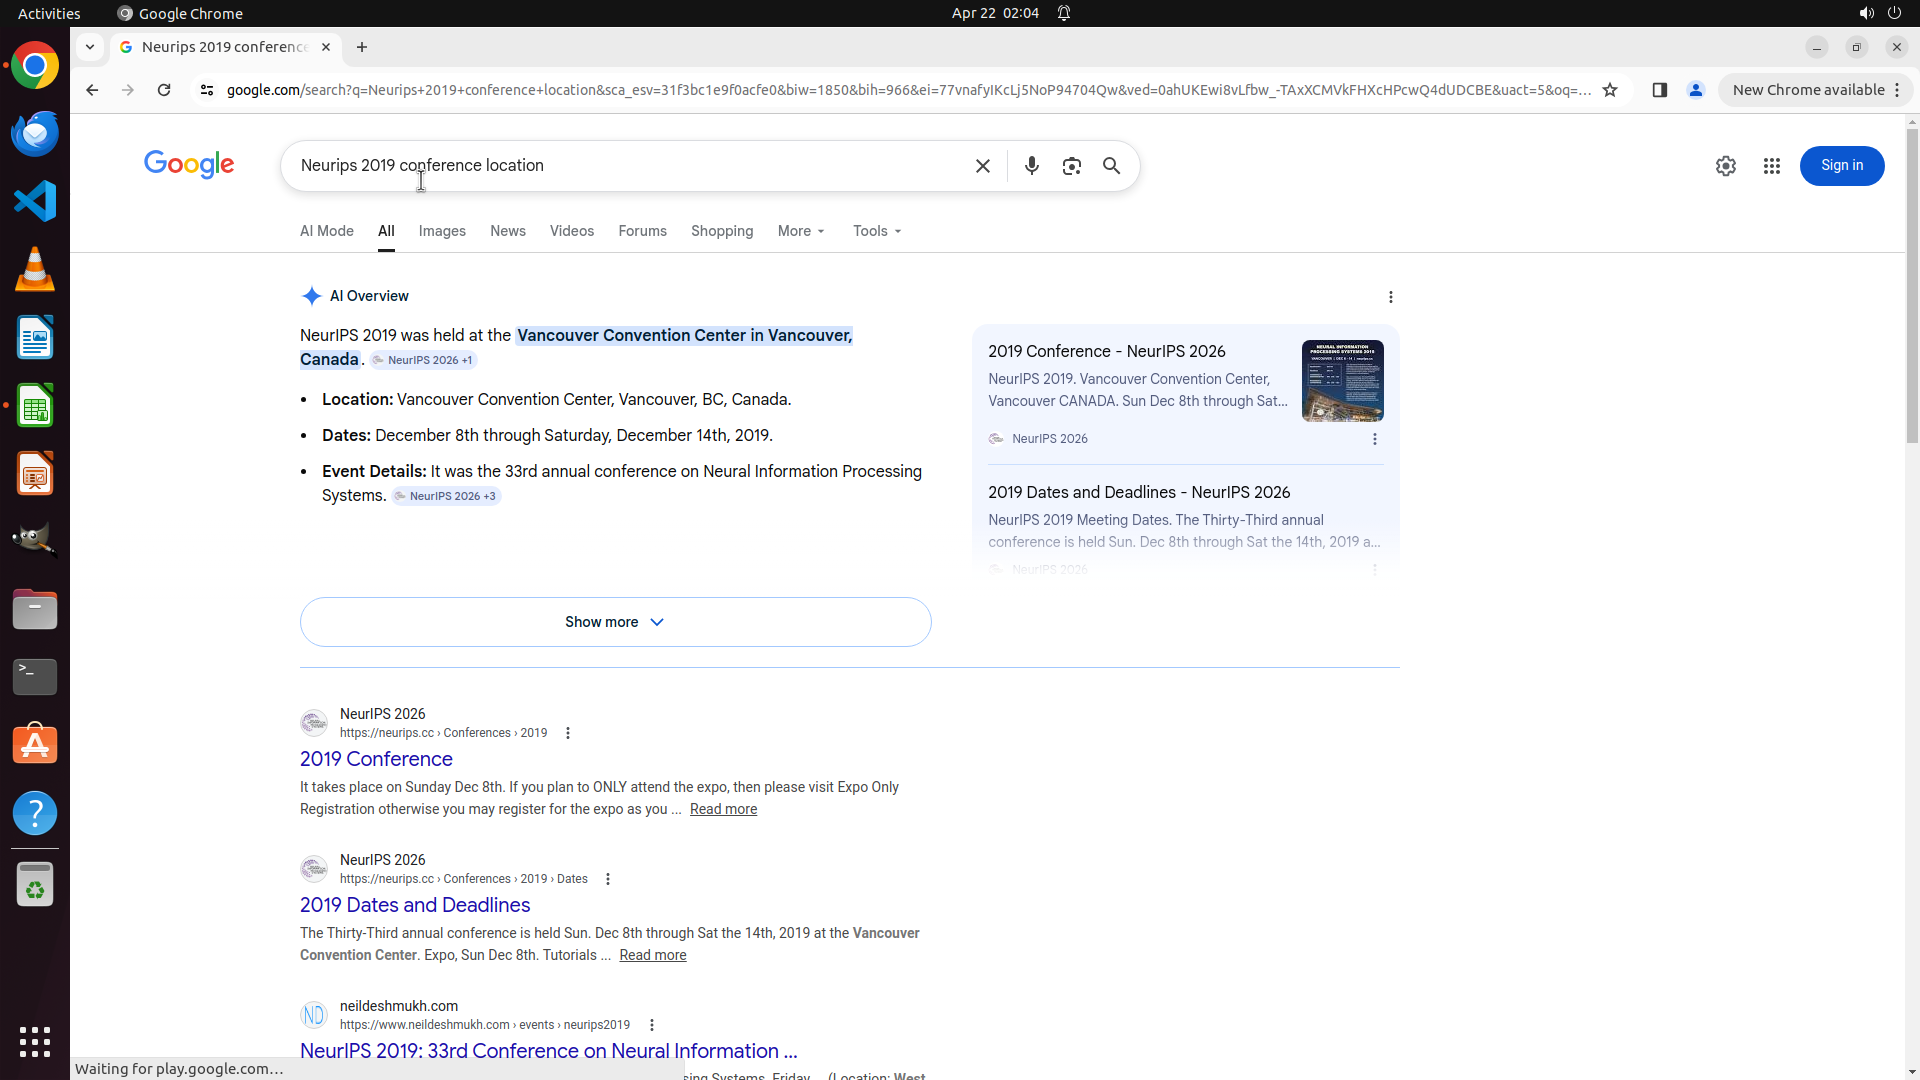
Task: Open Visual Studio Code from the dock
Action: click(35, 201)
